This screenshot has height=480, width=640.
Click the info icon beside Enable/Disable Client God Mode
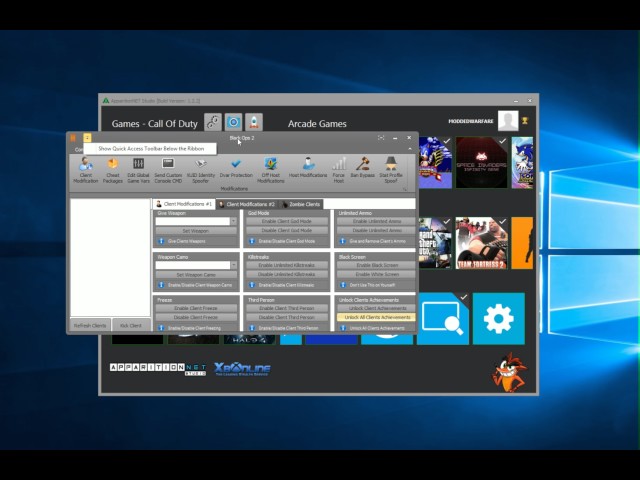[x=252, y=241]
